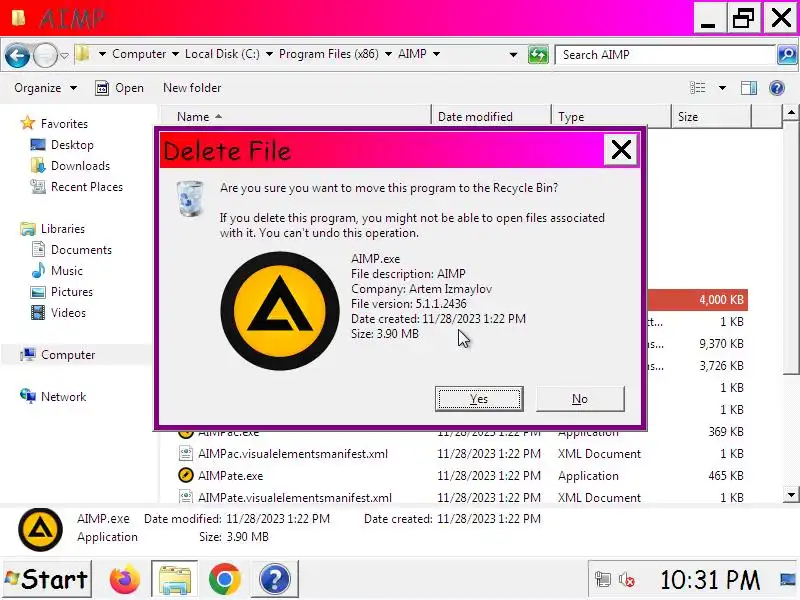
Task: Expand the dropdown after AIMP breadcrumb
Action: click(436, 54)
